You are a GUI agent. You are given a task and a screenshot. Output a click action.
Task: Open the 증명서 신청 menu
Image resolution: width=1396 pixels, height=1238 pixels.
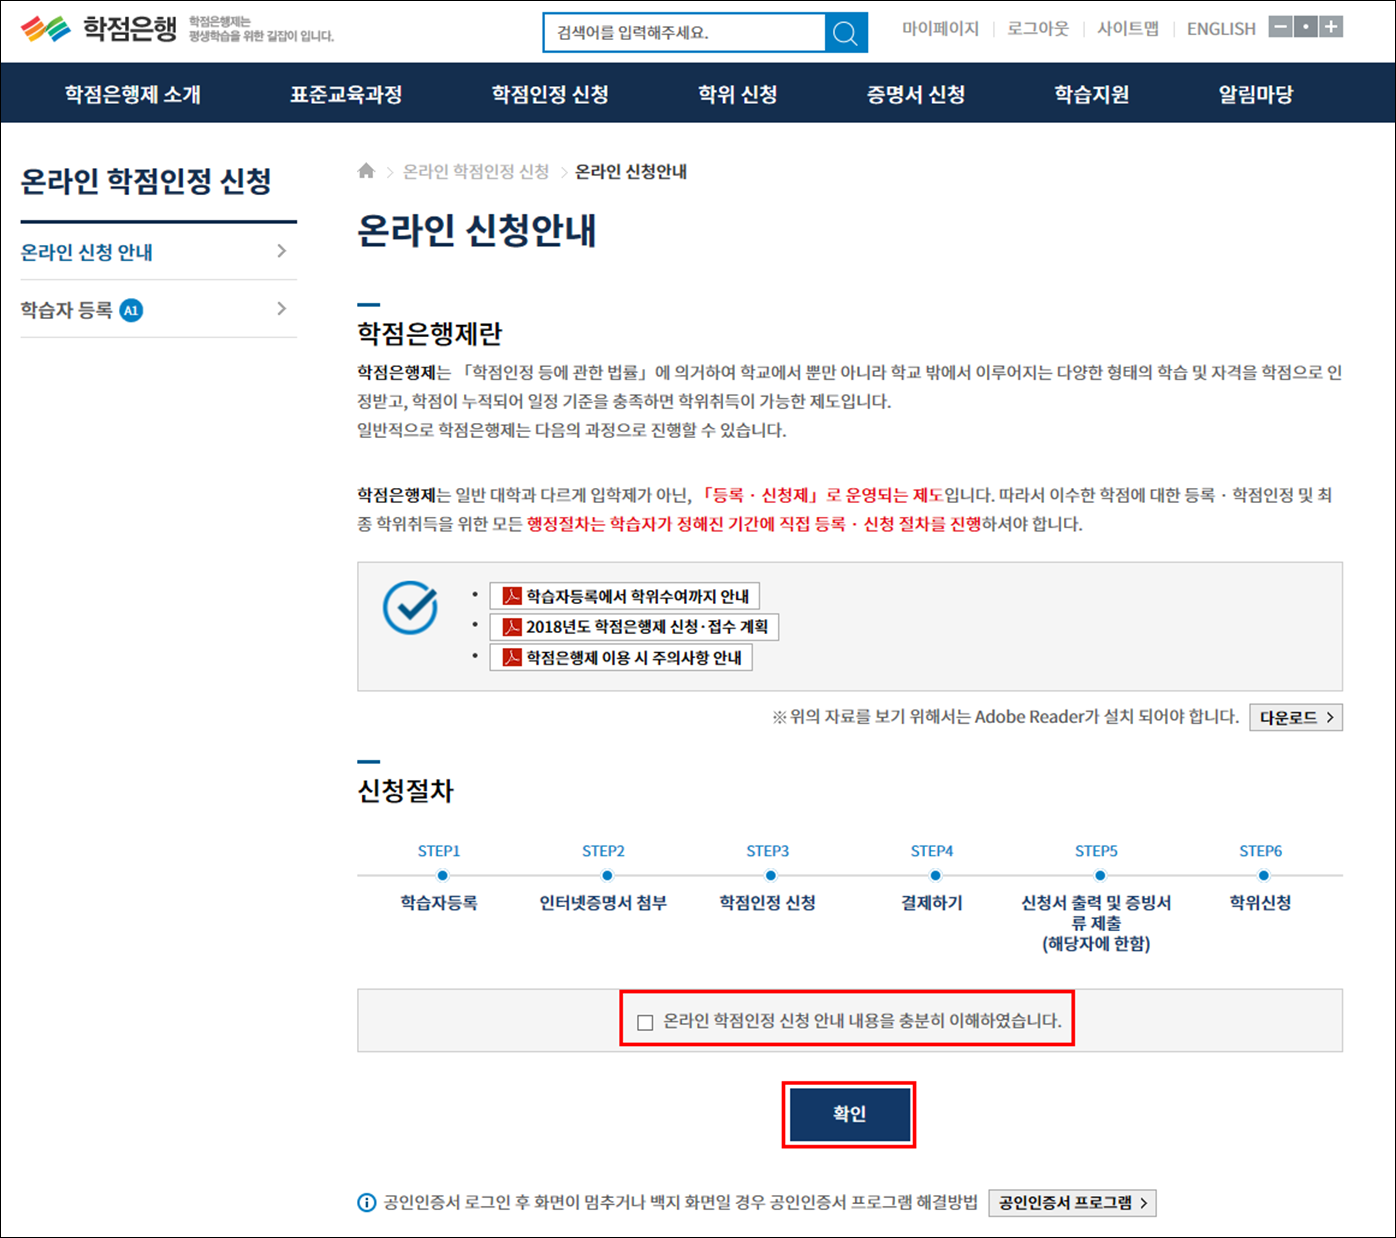pyautogui.click(x=915, y=94)
